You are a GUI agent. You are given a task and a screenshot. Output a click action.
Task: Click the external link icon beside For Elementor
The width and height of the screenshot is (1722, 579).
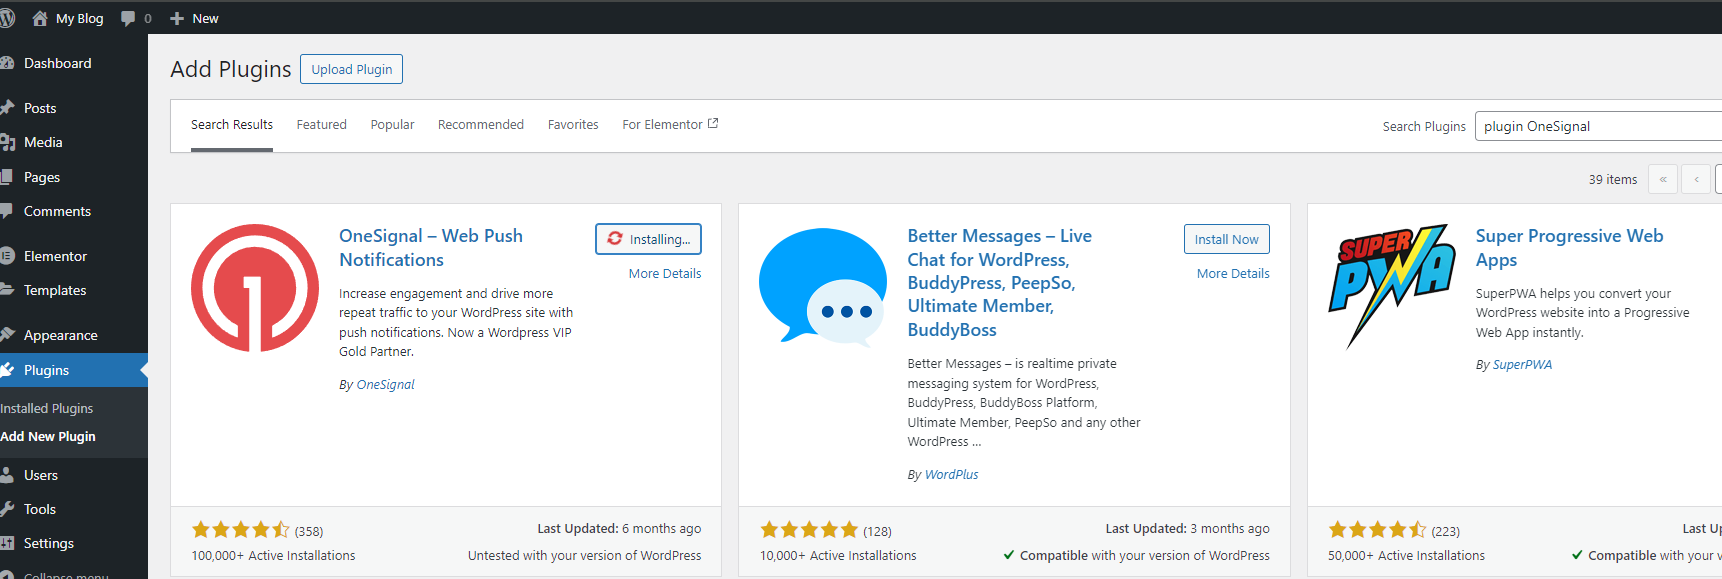(x=713, y=124)
